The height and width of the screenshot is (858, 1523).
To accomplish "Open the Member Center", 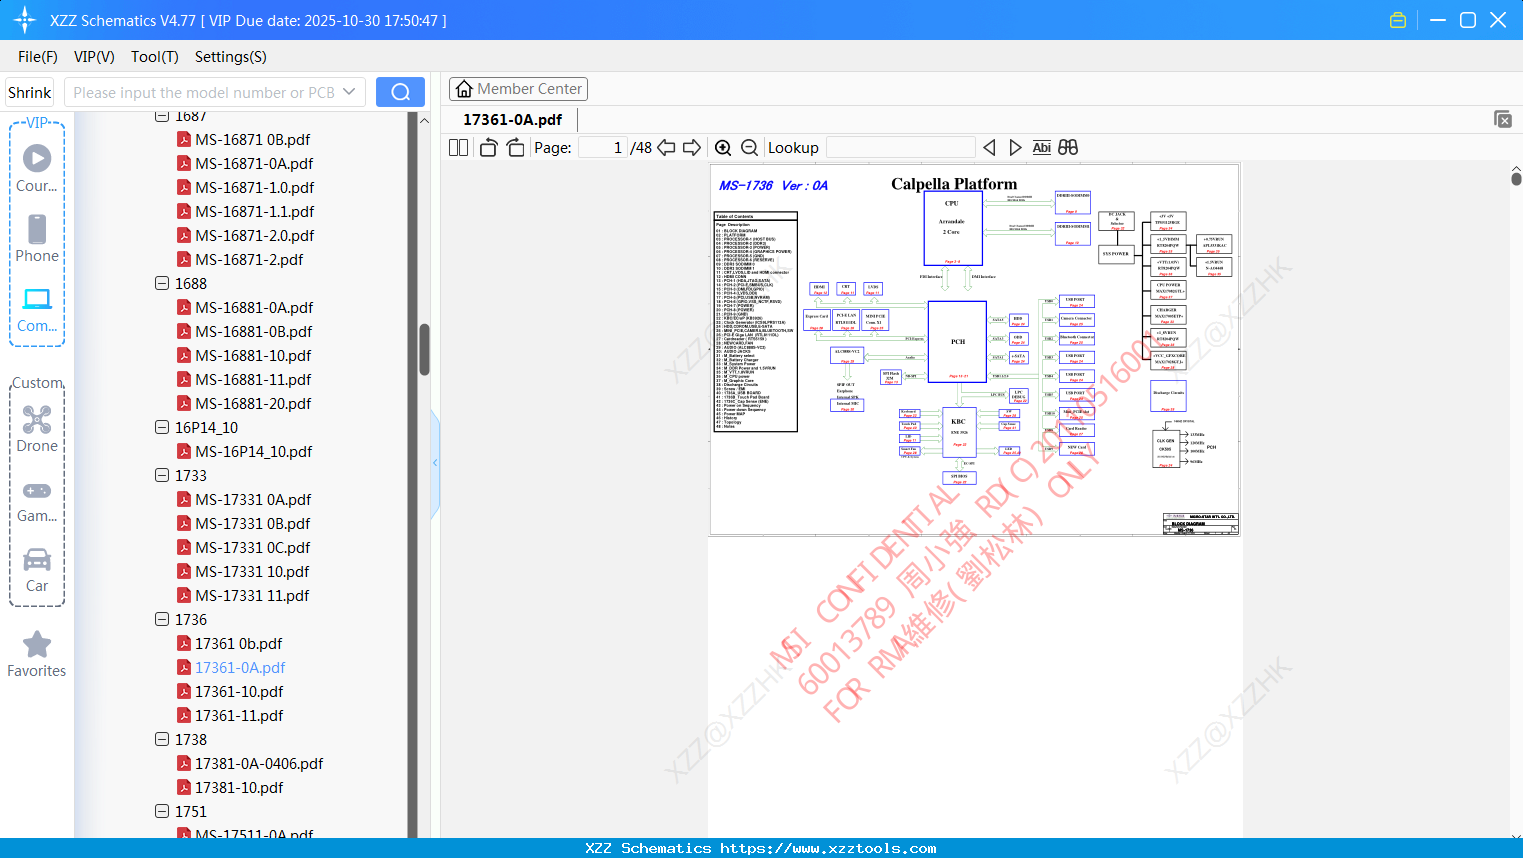I will click(518, 89).
